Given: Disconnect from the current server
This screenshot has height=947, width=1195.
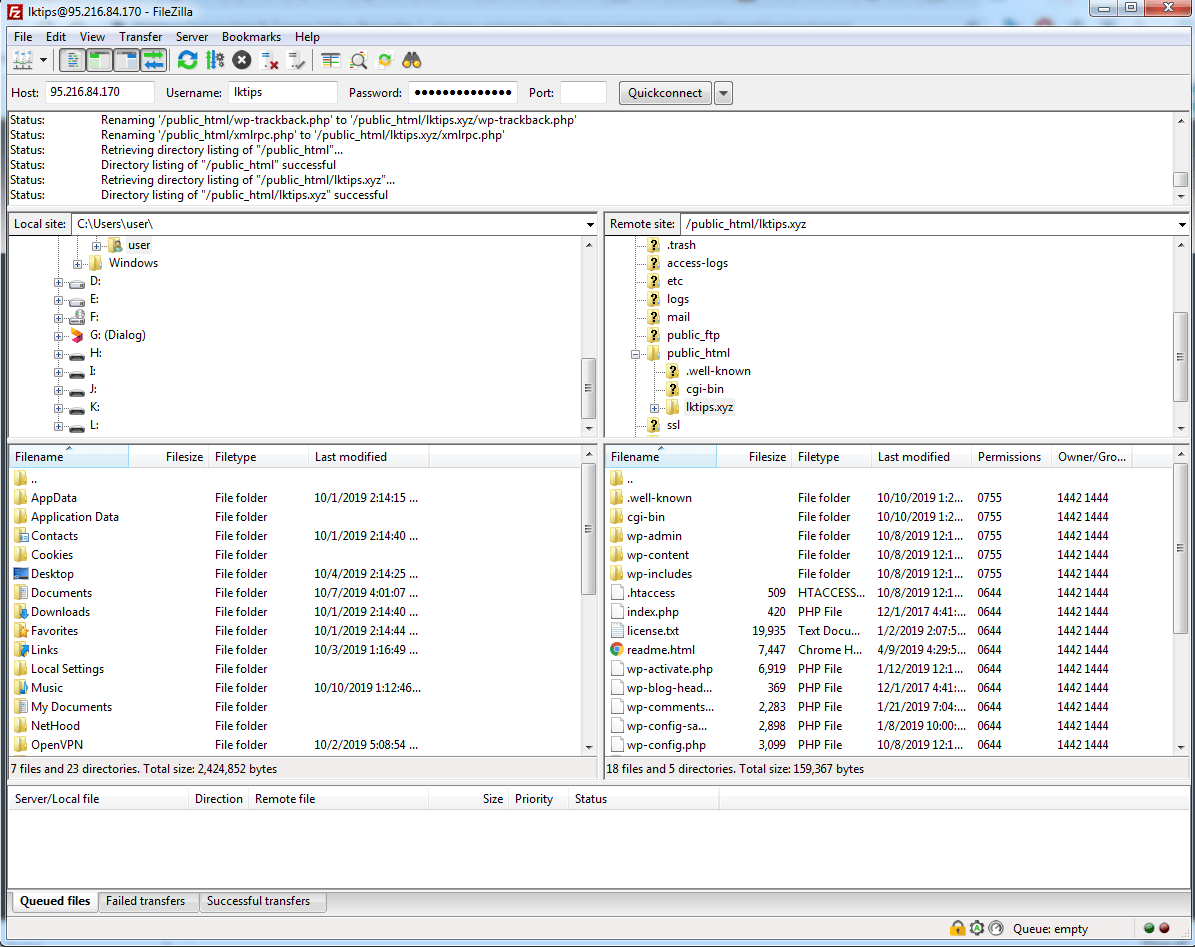Looking at the screenshot, I should tap(269, 60).
